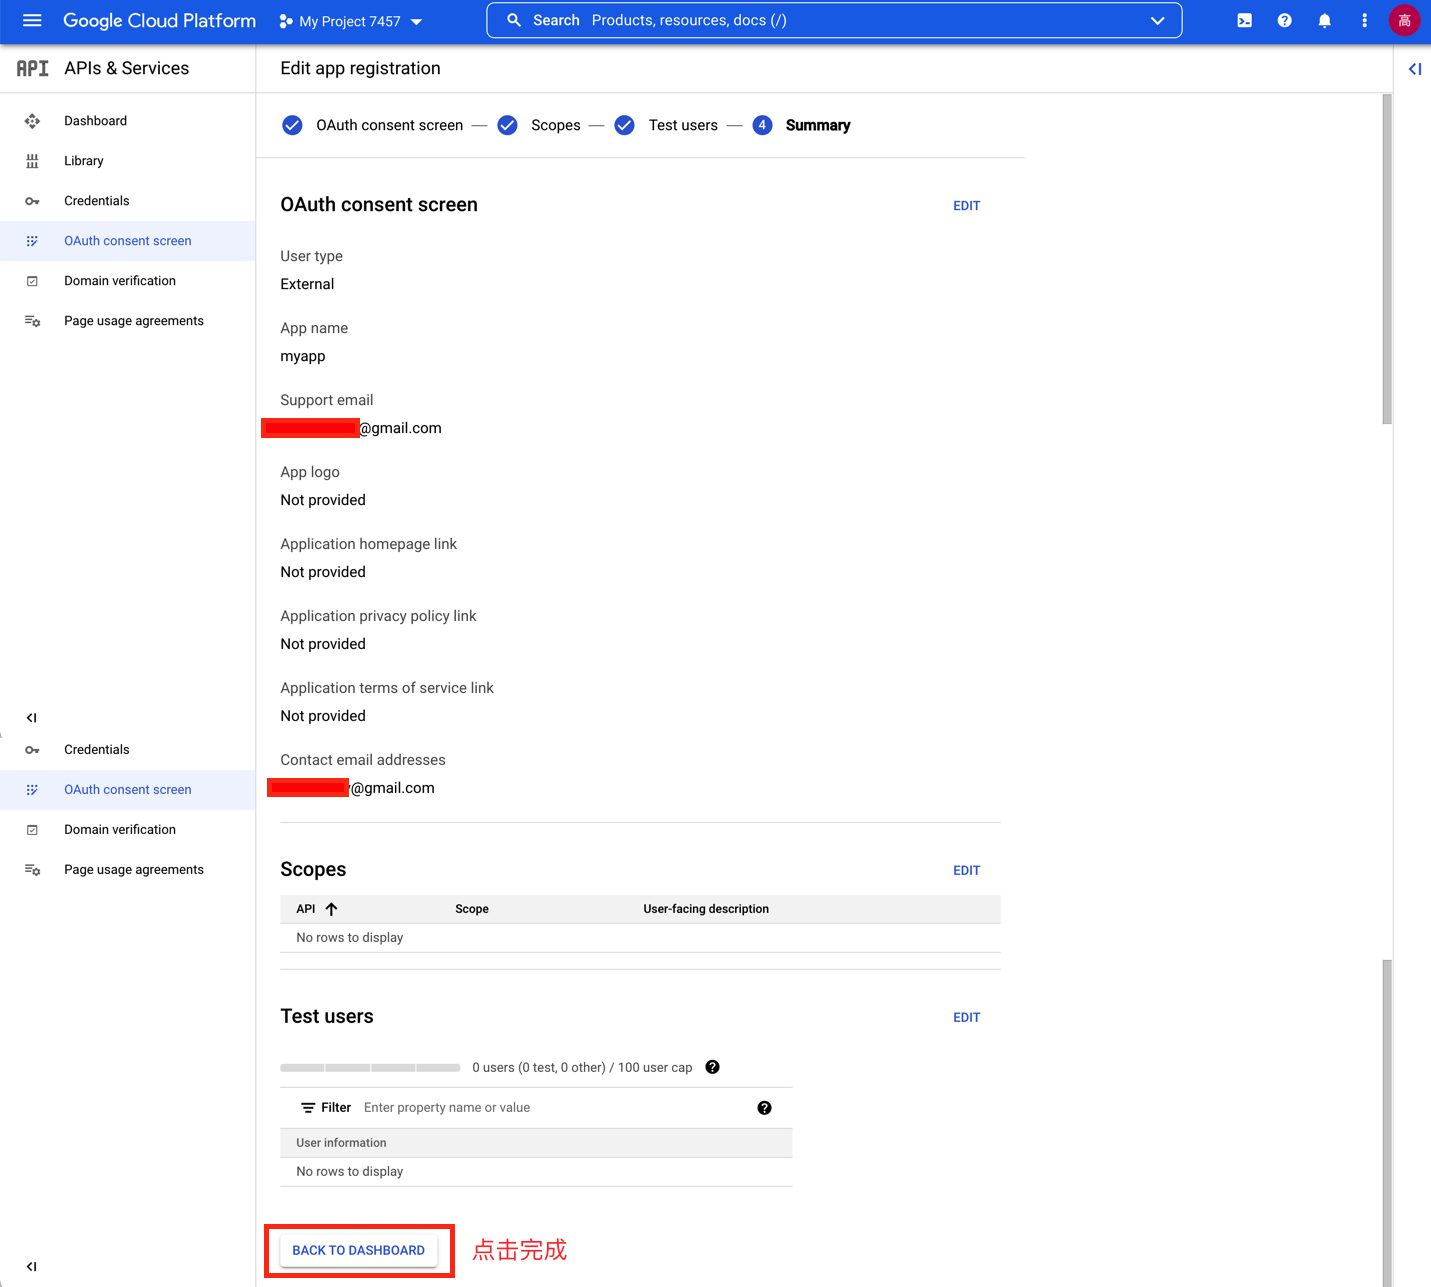Focus the Filter property name input
Screen dimensions: 1431x1287
(555, 1108)
